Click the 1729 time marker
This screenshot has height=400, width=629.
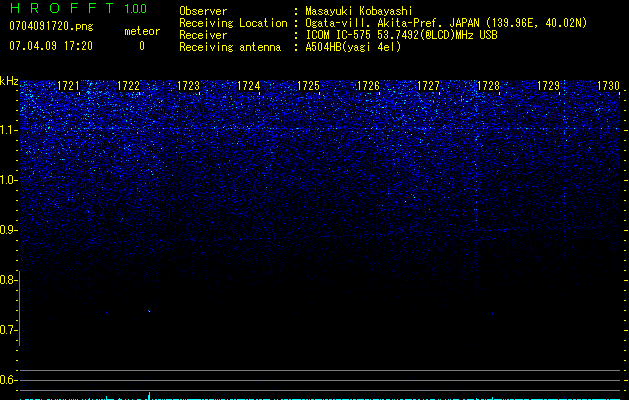coord(548,86)
